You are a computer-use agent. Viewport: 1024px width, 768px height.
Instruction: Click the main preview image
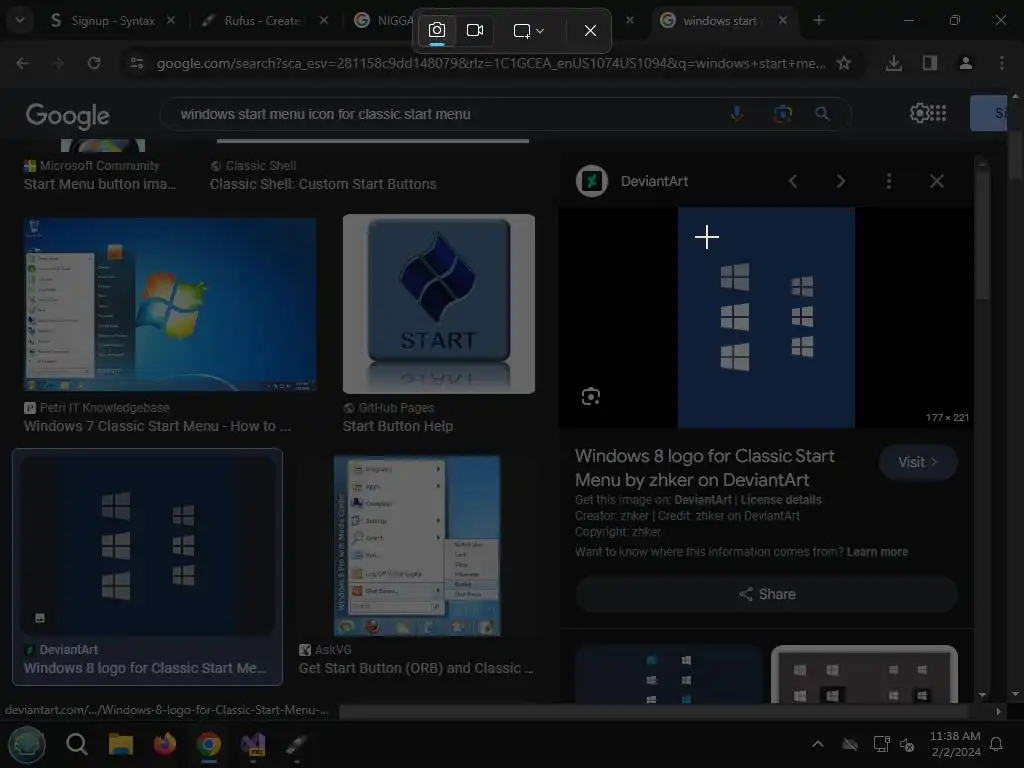[766, 317]
